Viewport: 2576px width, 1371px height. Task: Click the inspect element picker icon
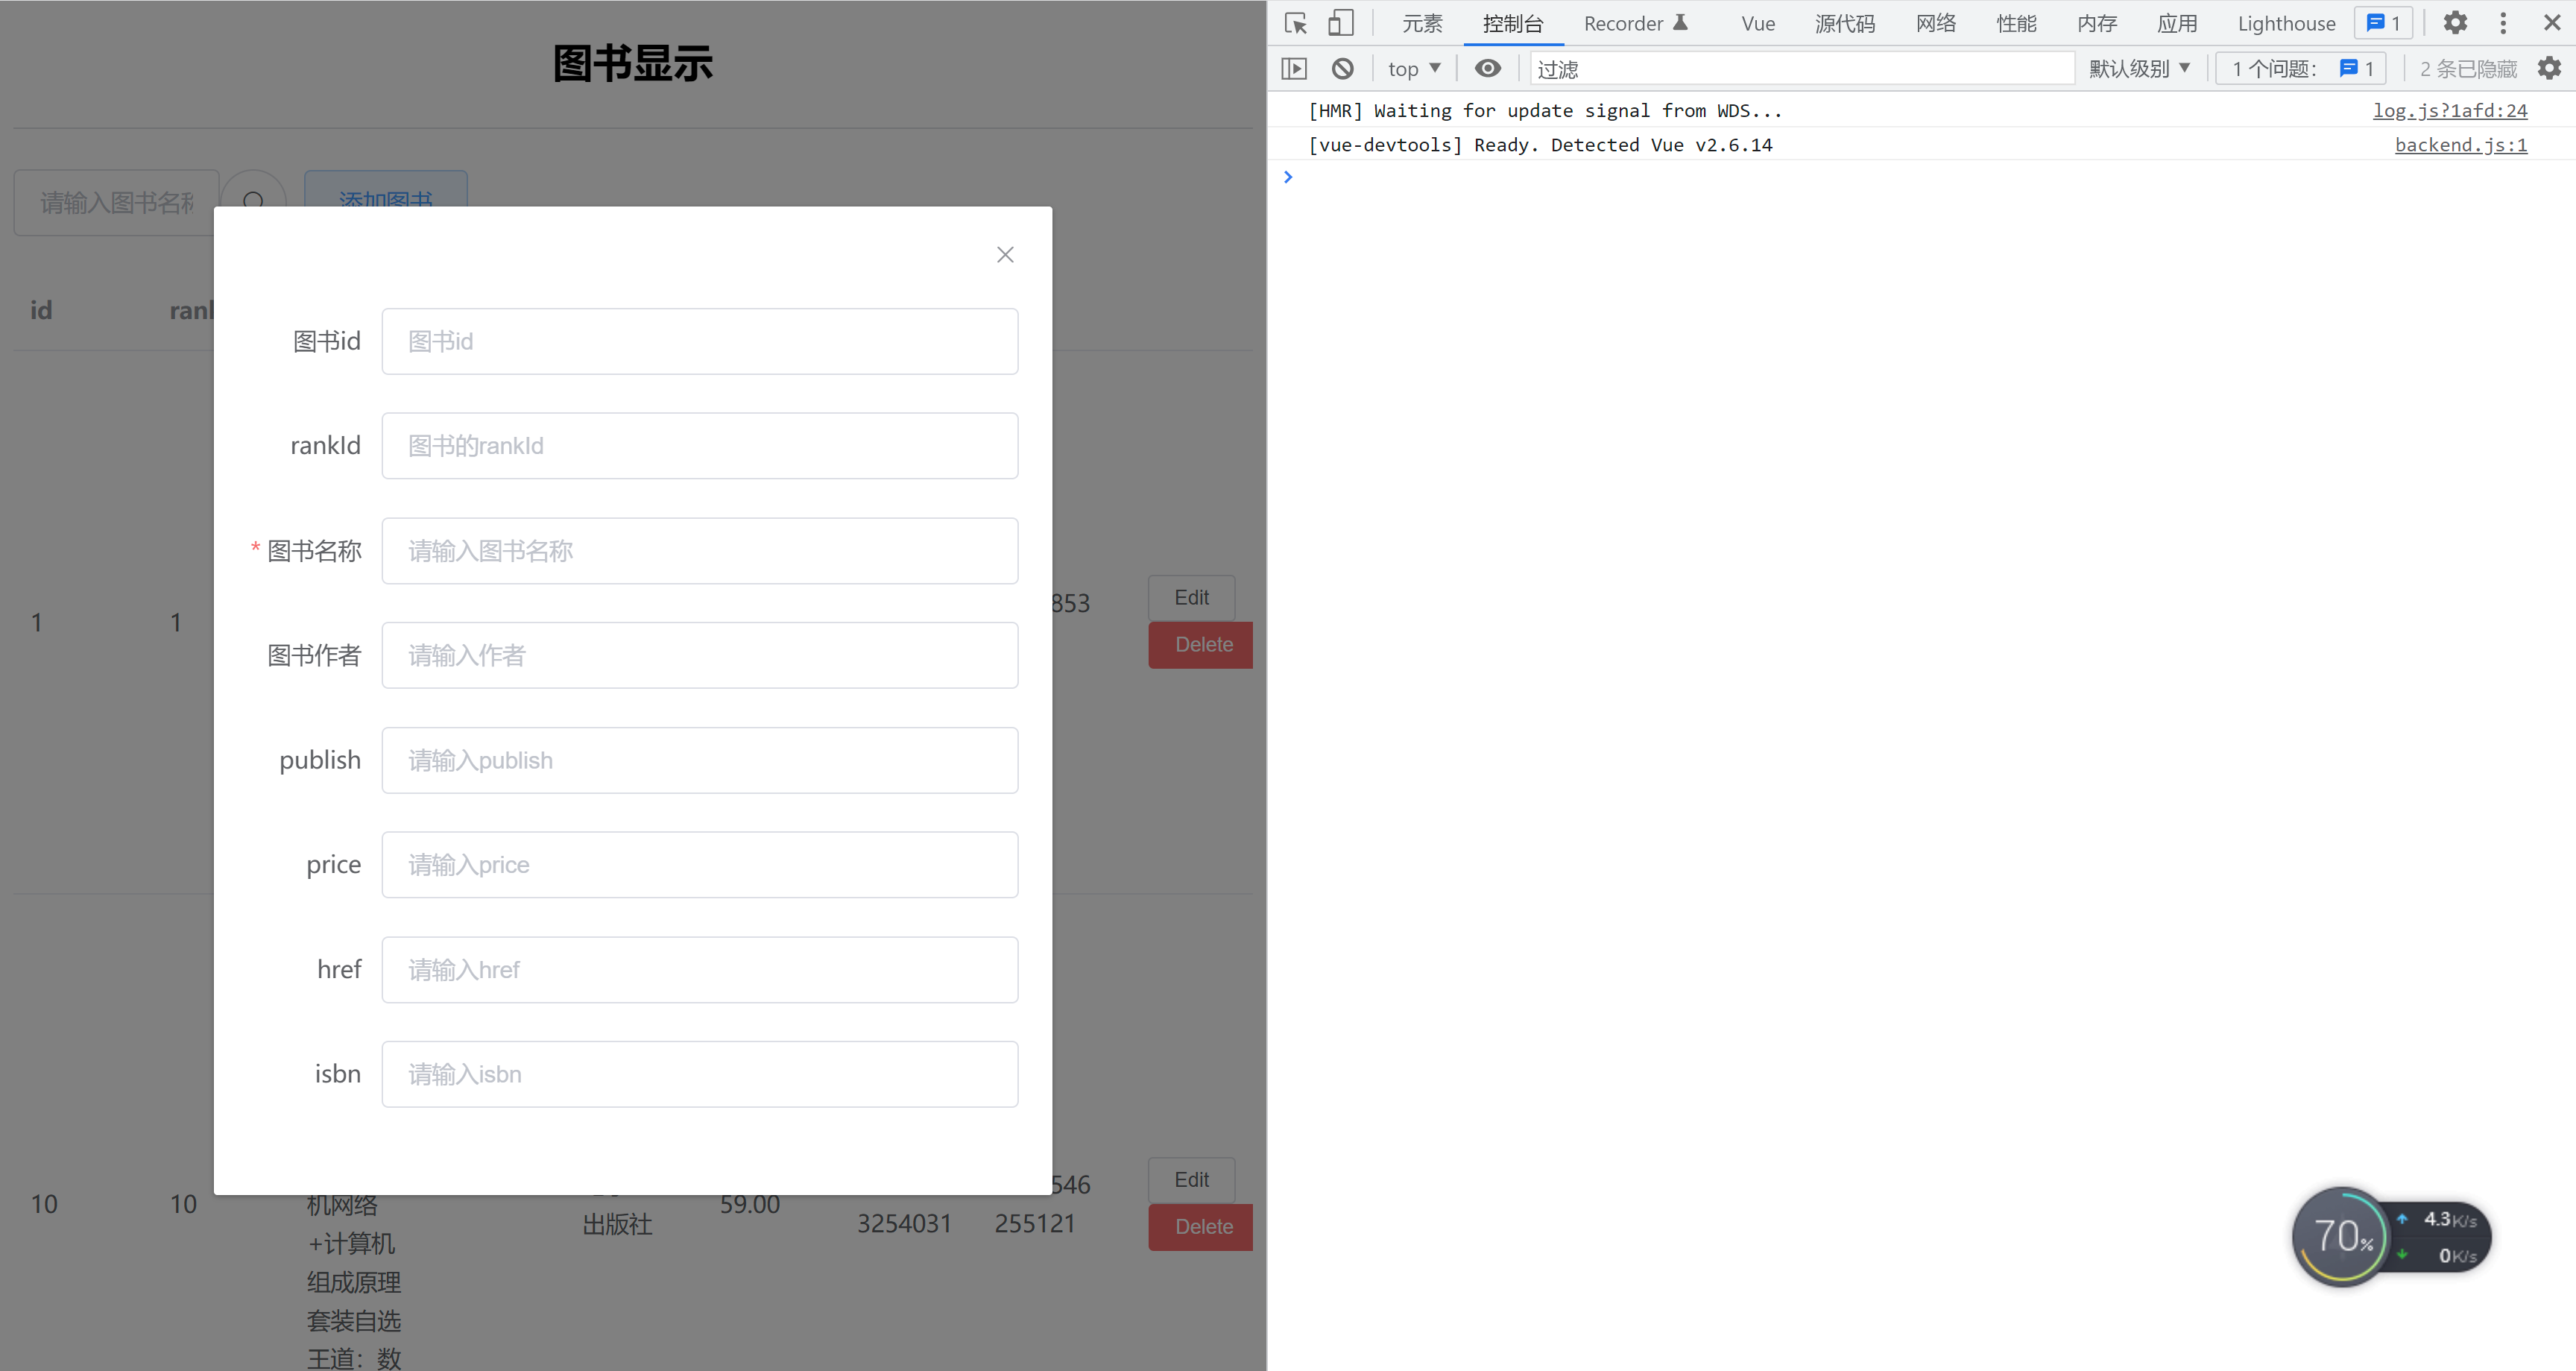point(1296,23)
